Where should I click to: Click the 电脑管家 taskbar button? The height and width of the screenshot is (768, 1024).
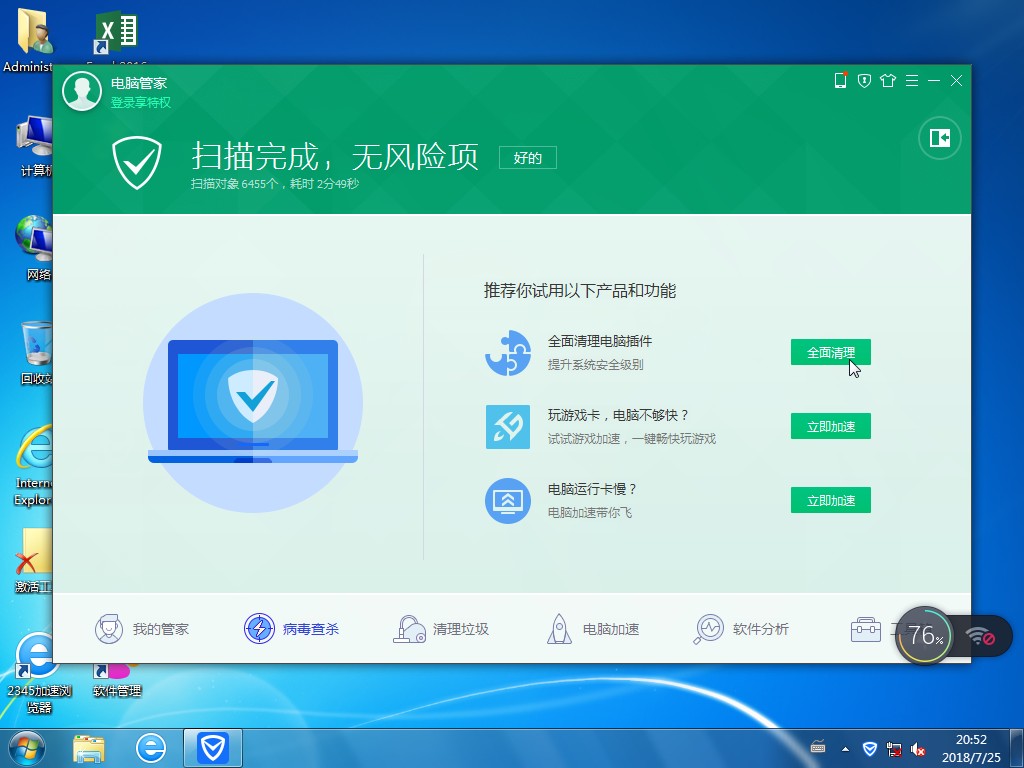coord(213,748)
